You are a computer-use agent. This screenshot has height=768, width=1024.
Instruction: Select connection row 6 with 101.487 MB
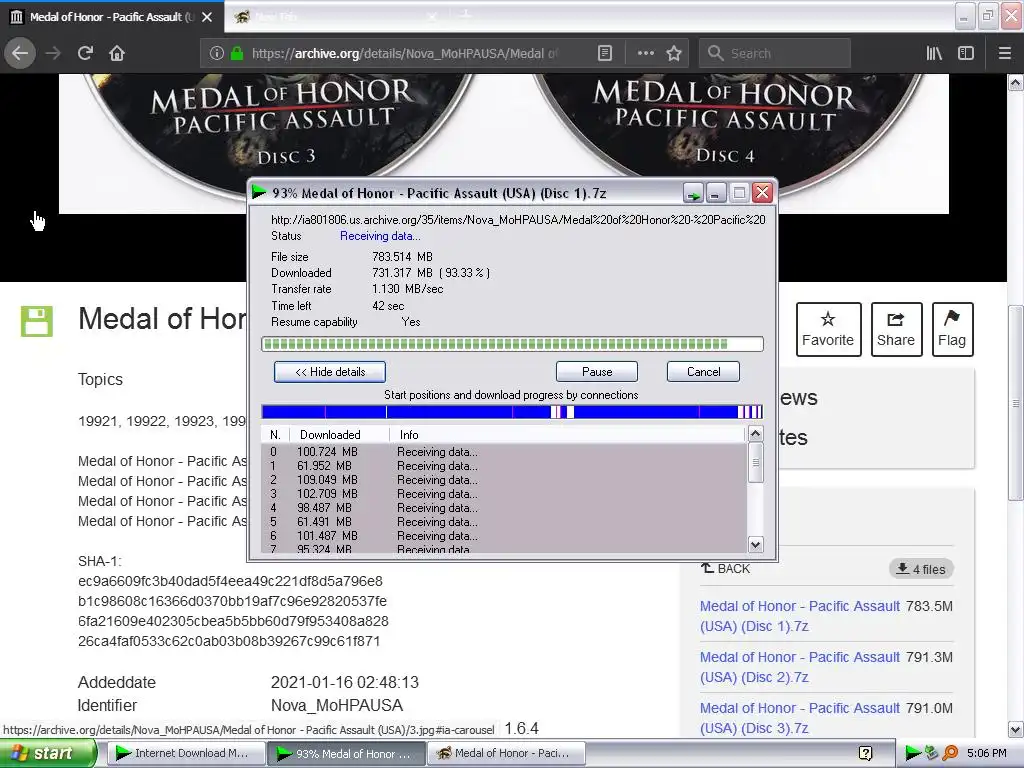click(503, 536)
